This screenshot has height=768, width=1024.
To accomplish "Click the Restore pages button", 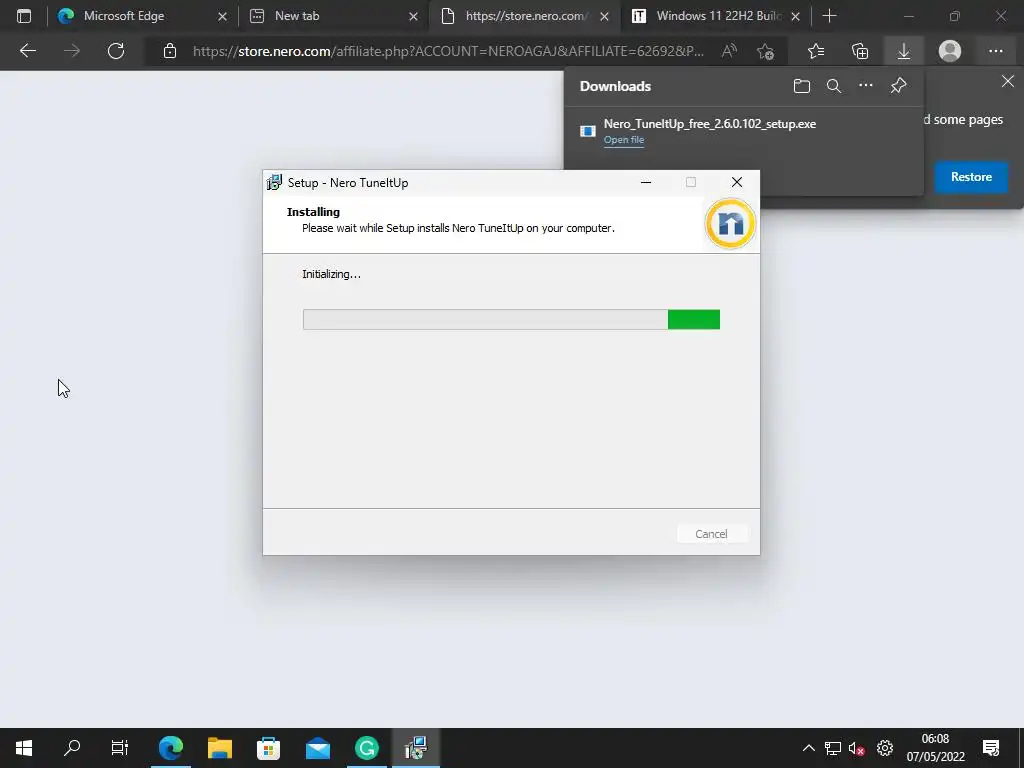I will point(971,177).
